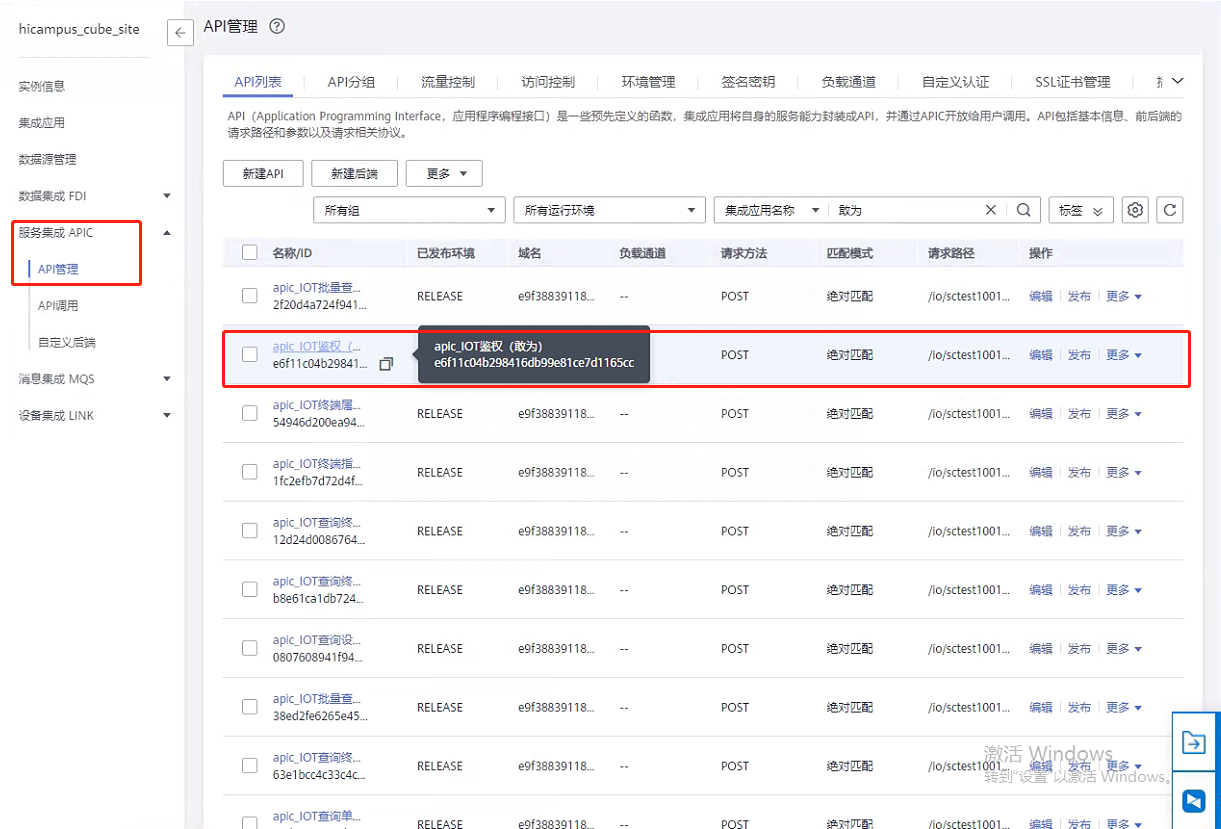Switch to the 流量控制 tab

point(447,82)
